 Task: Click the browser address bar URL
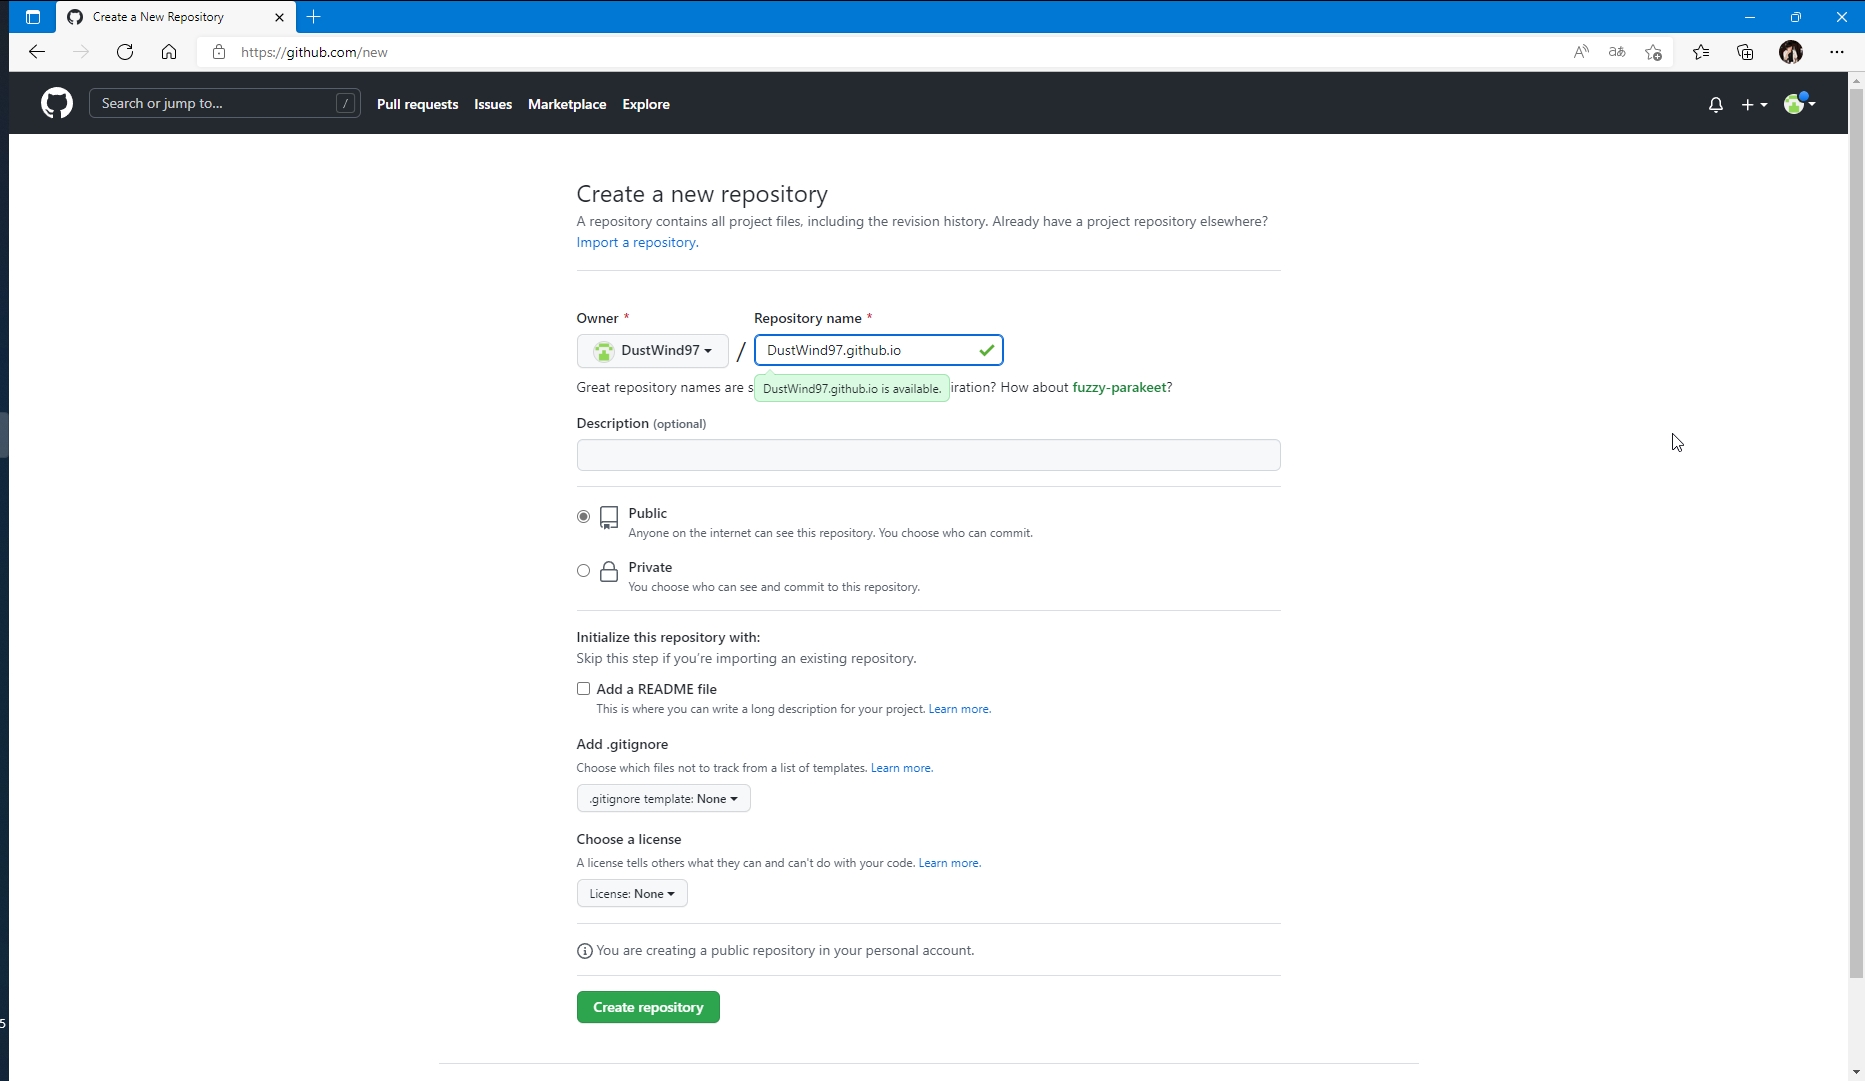(x=314, y=52)
